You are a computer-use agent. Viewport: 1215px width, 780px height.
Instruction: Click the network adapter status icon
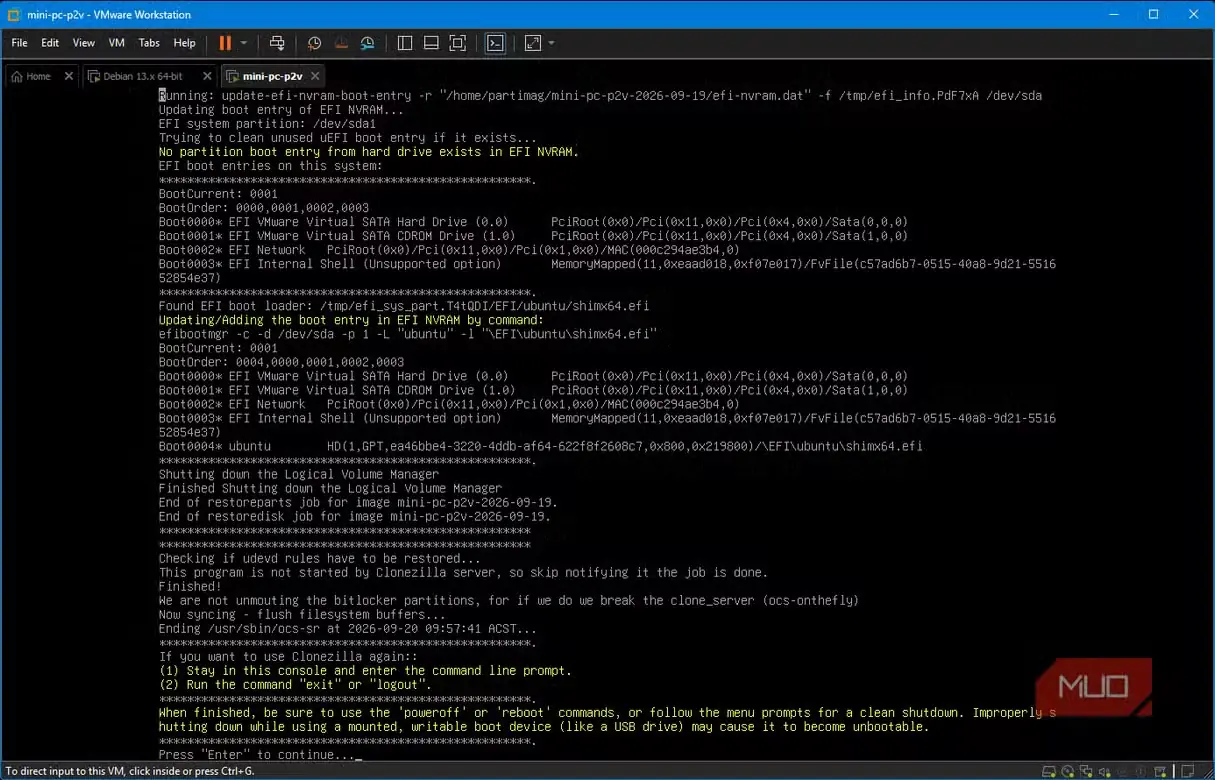[x=1088, y=771]
